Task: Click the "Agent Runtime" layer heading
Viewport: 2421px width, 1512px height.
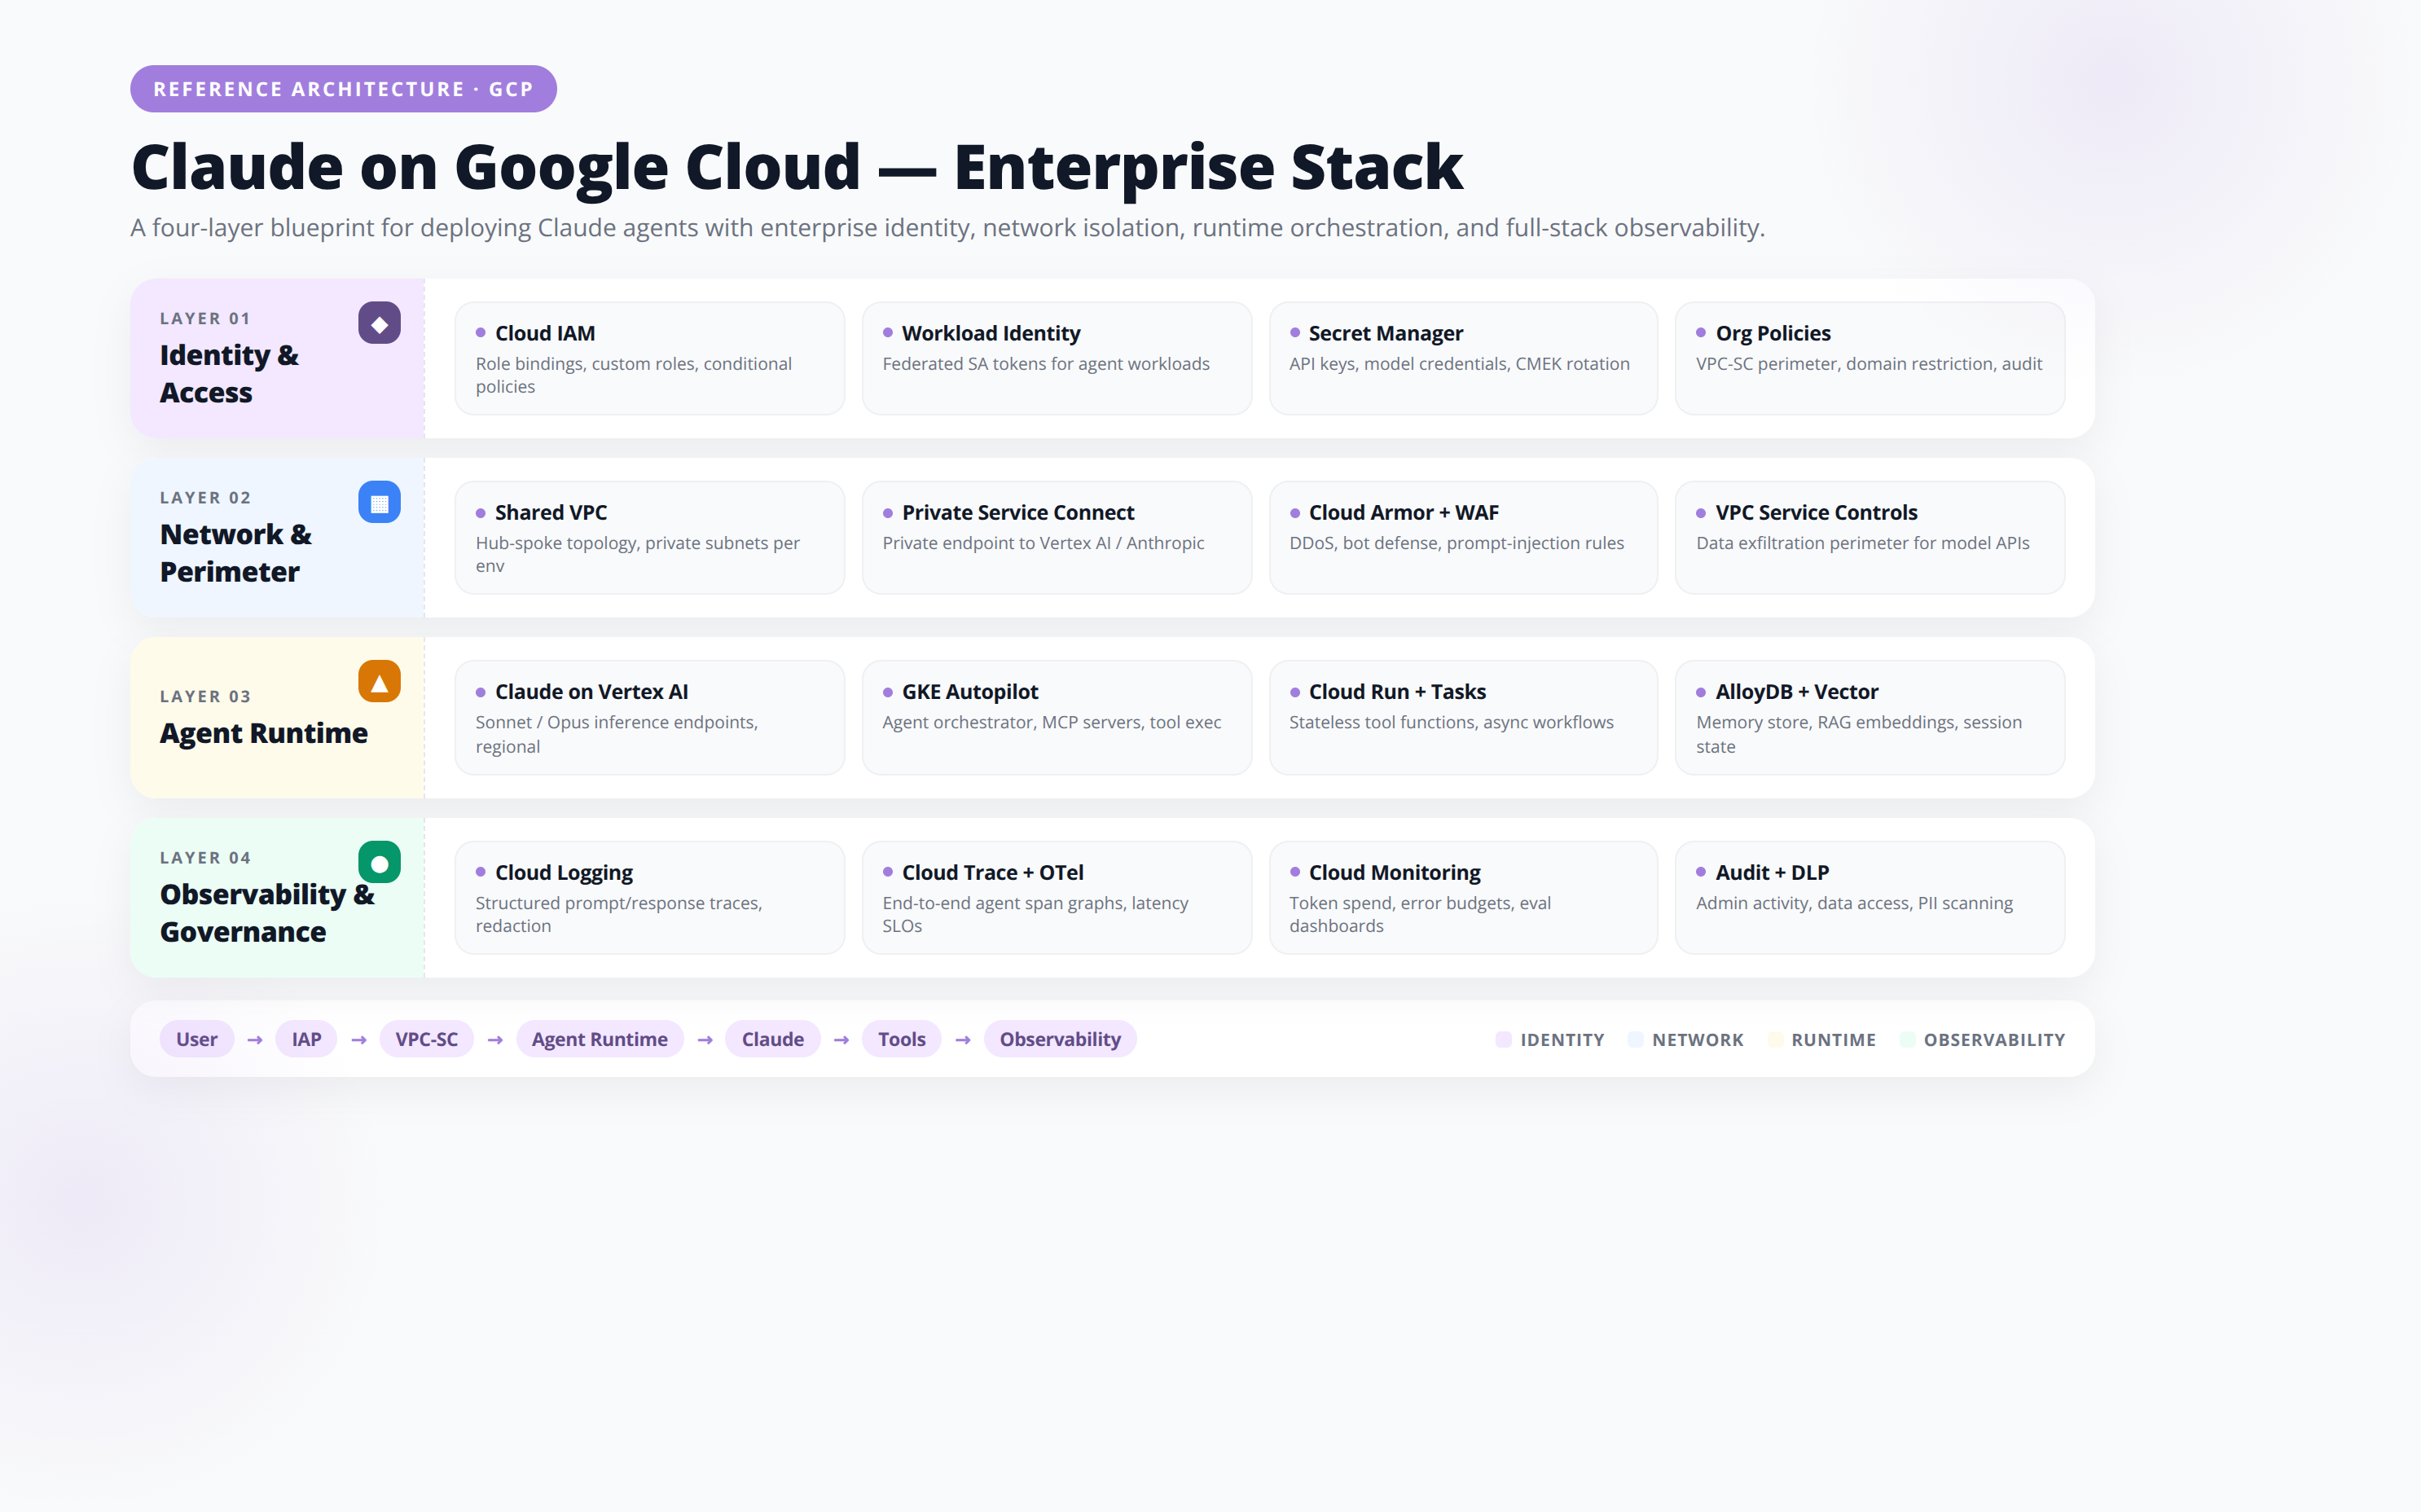Action: [x=264, y=733]
